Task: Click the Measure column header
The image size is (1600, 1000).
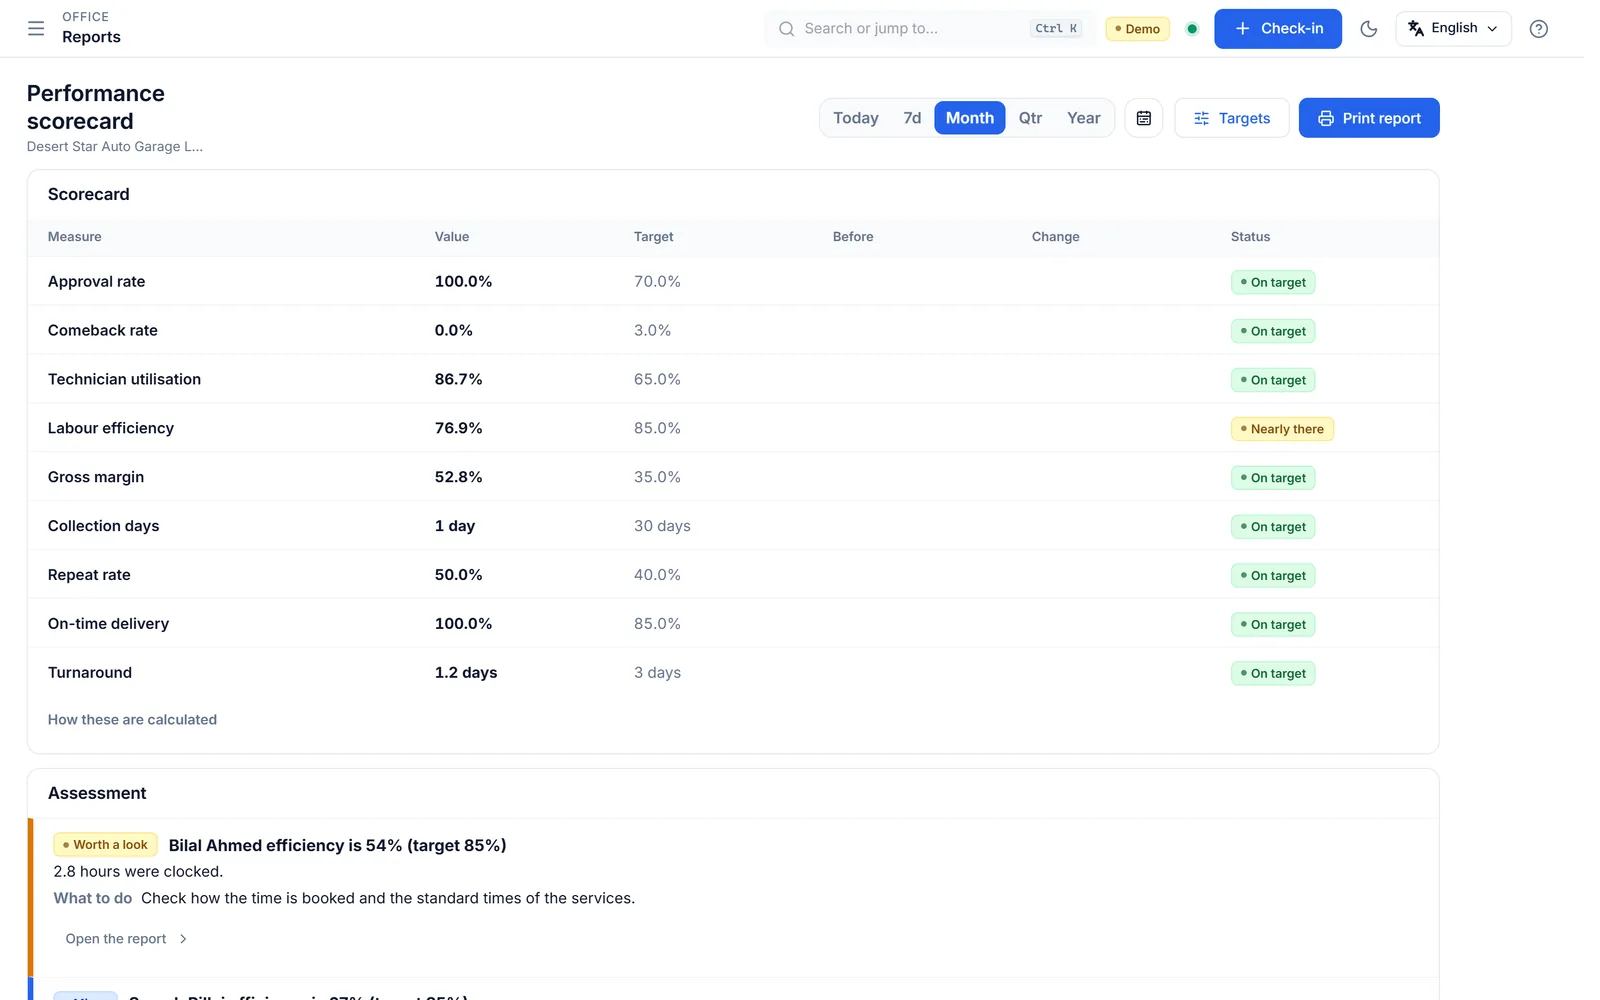Action: click(74, 237)
